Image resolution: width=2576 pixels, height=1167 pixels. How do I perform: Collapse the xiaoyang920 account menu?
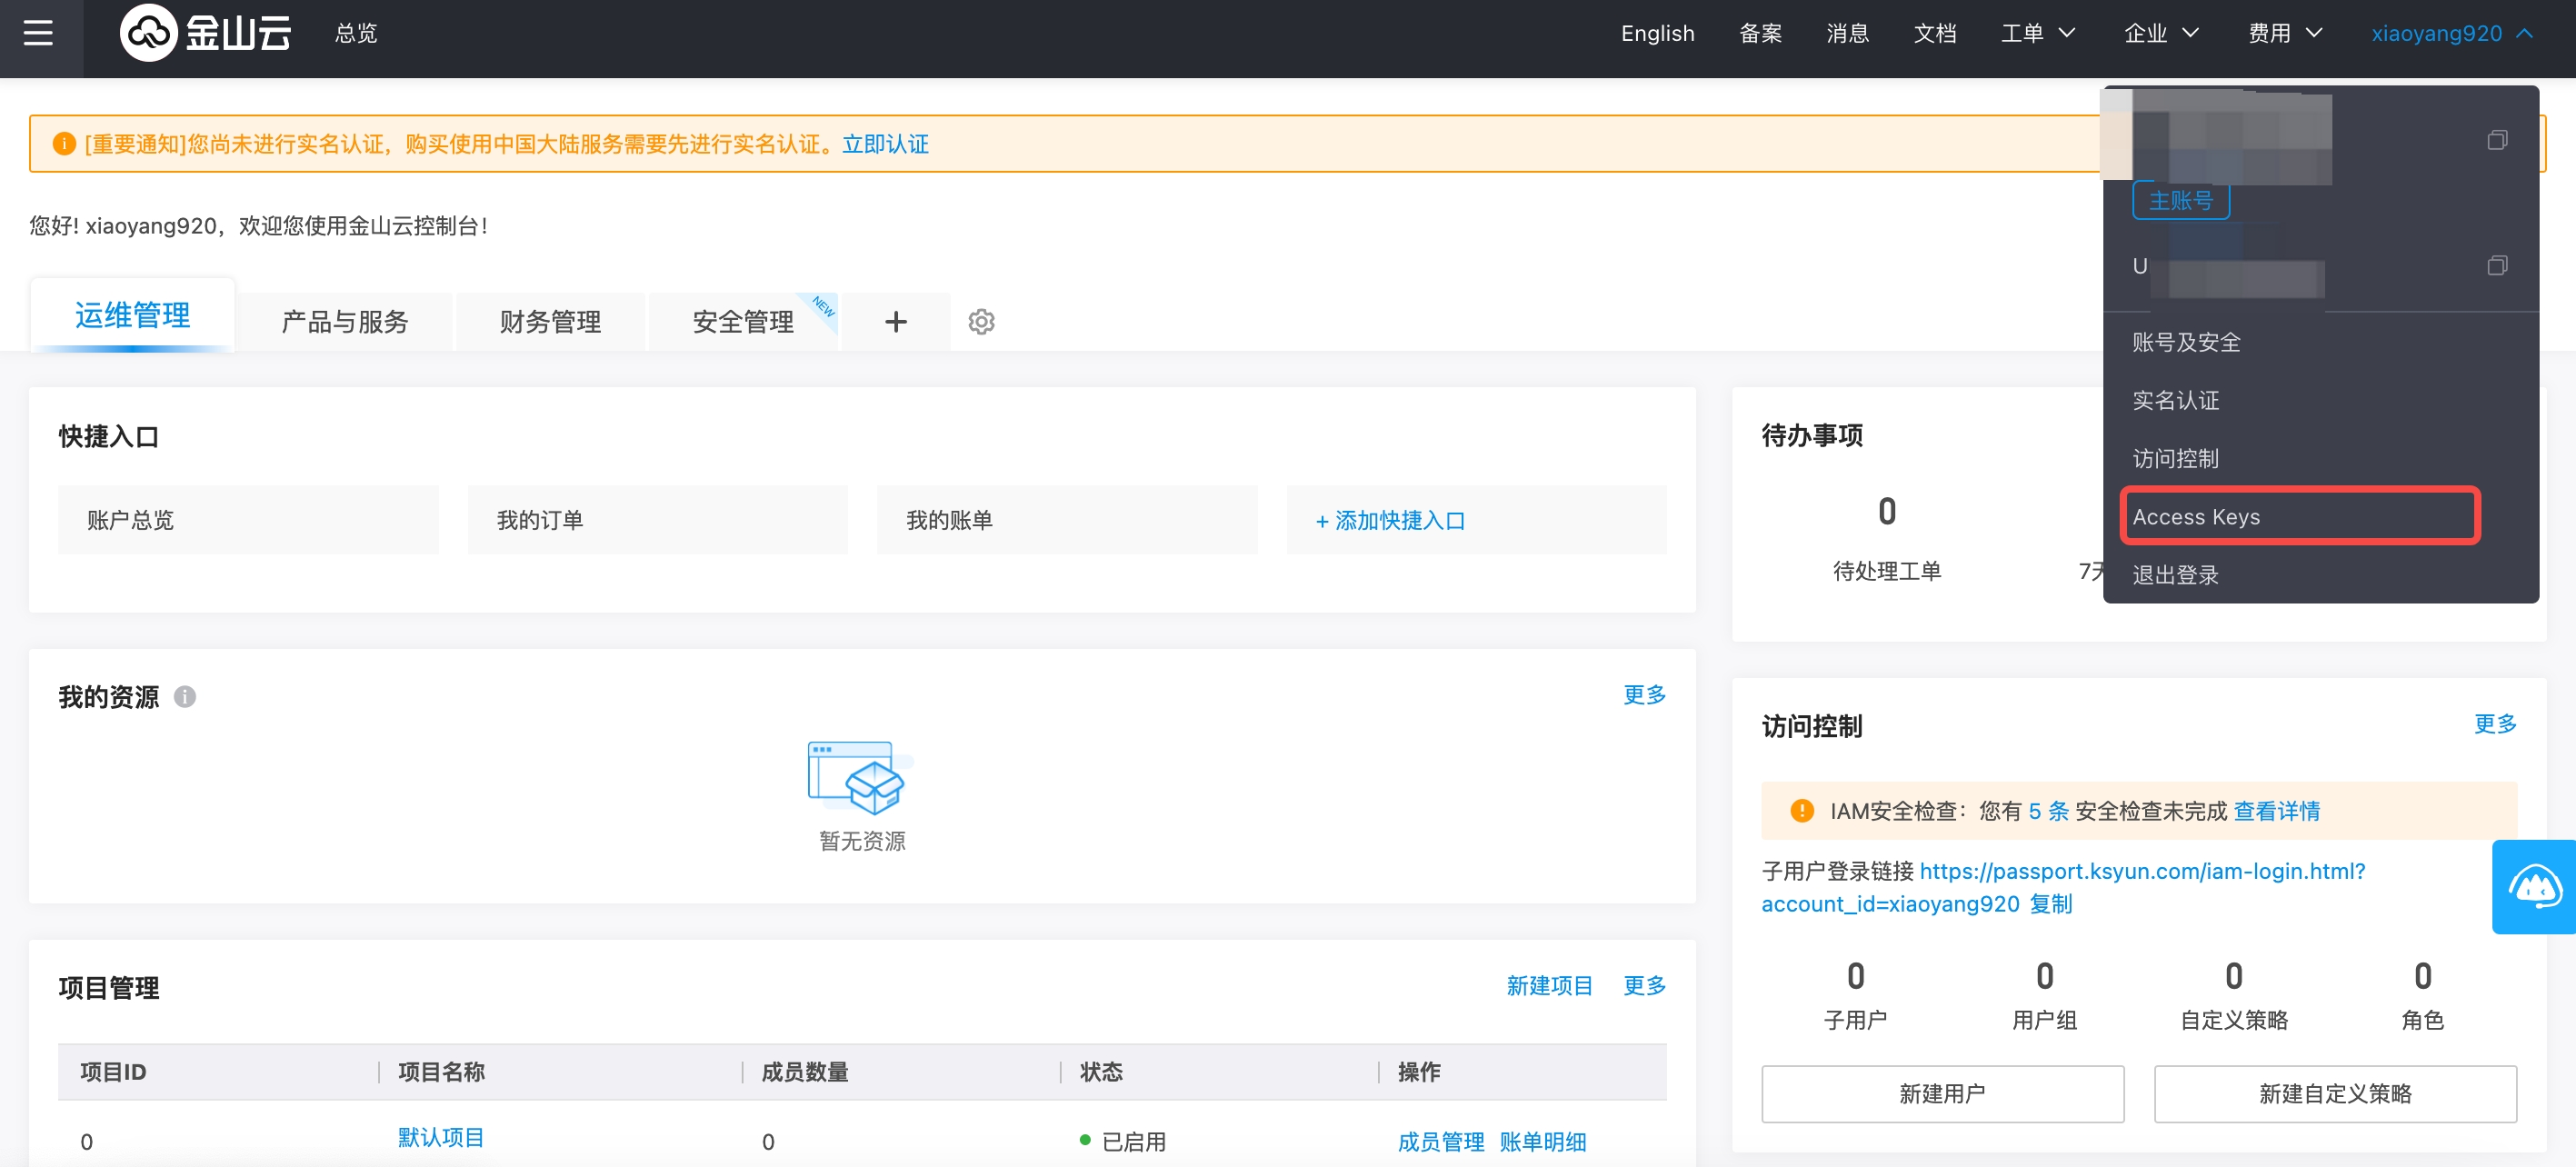point(2450,34)
